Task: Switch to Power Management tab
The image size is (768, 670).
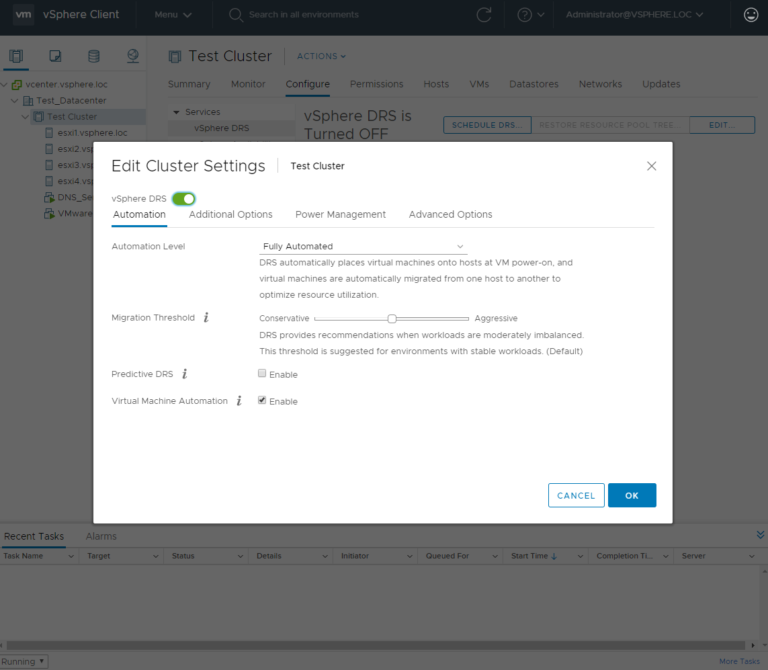Action: (340, 215)
